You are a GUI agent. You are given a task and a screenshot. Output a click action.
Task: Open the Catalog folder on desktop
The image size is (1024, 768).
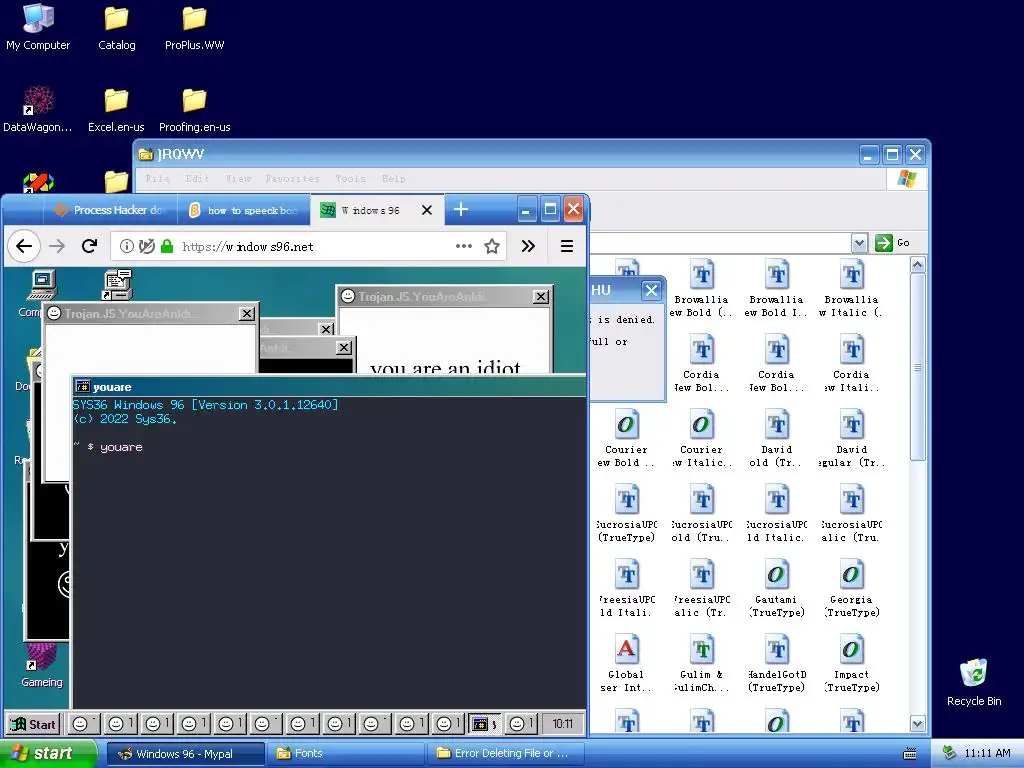click(x=117, y=27)
